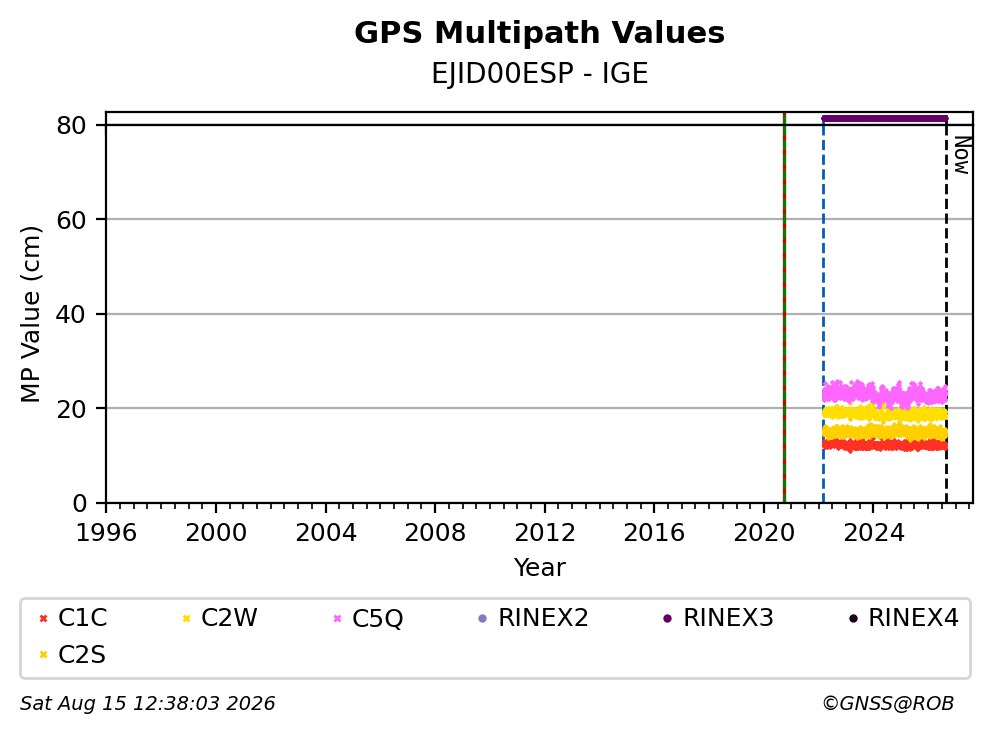
Task: Click the 2012 x-axis tick label
Action: [545, 533]
